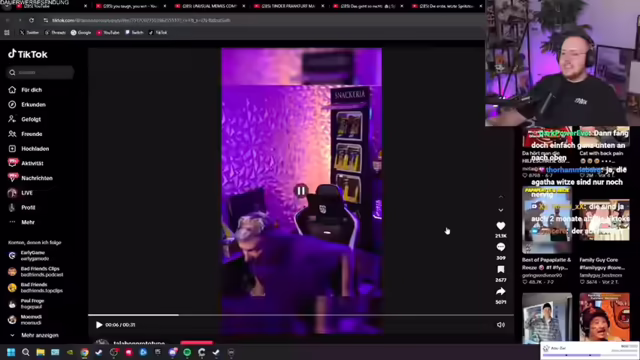Switch to UNUSUAL MEMES COMP tab

click(209, 6)
